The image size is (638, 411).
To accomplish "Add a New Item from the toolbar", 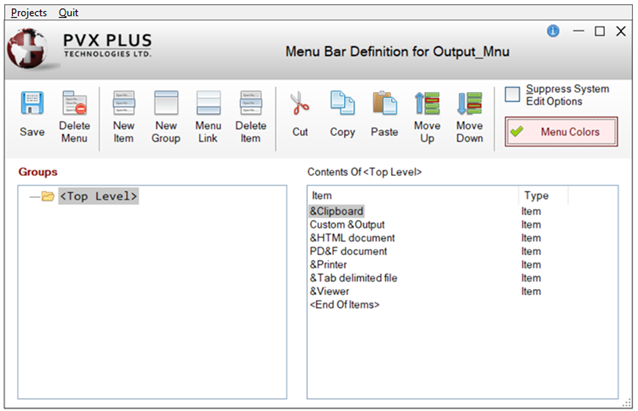I will 124,105.
